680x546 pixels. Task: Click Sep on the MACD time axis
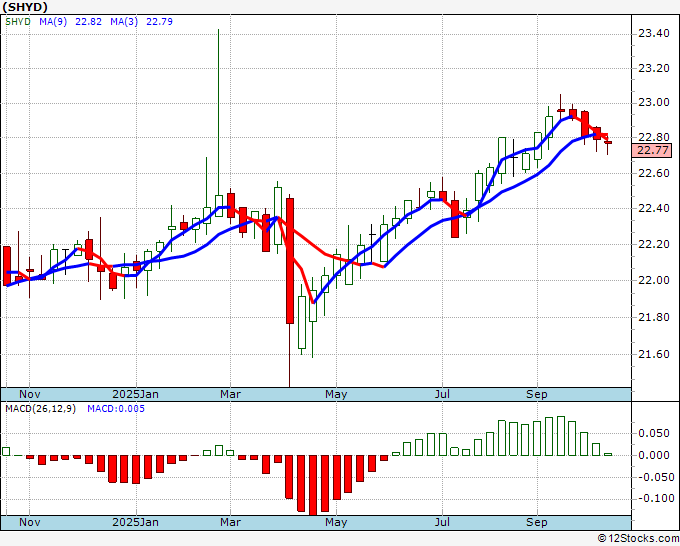click(x=536, y=522)
